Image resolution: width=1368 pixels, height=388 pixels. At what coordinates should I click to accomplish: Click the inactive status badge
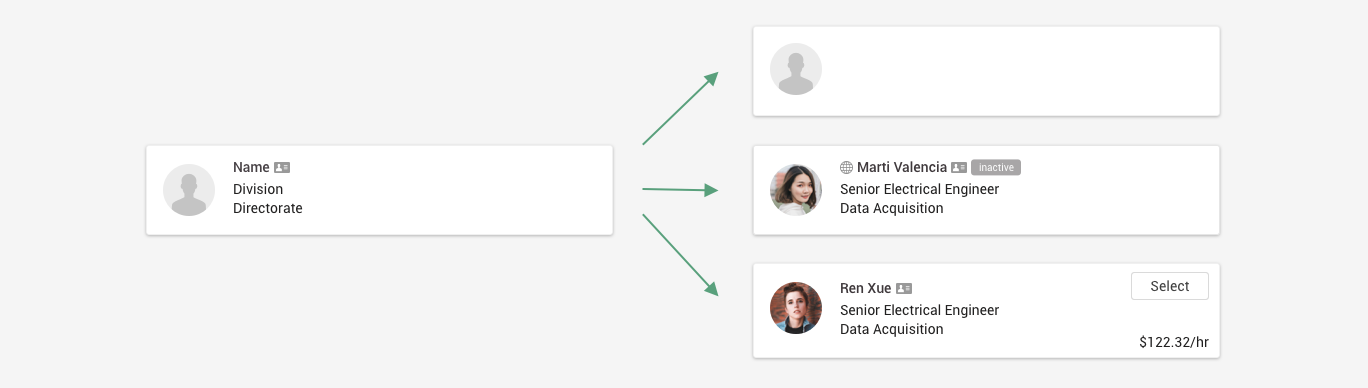click(x=996, y=168)
